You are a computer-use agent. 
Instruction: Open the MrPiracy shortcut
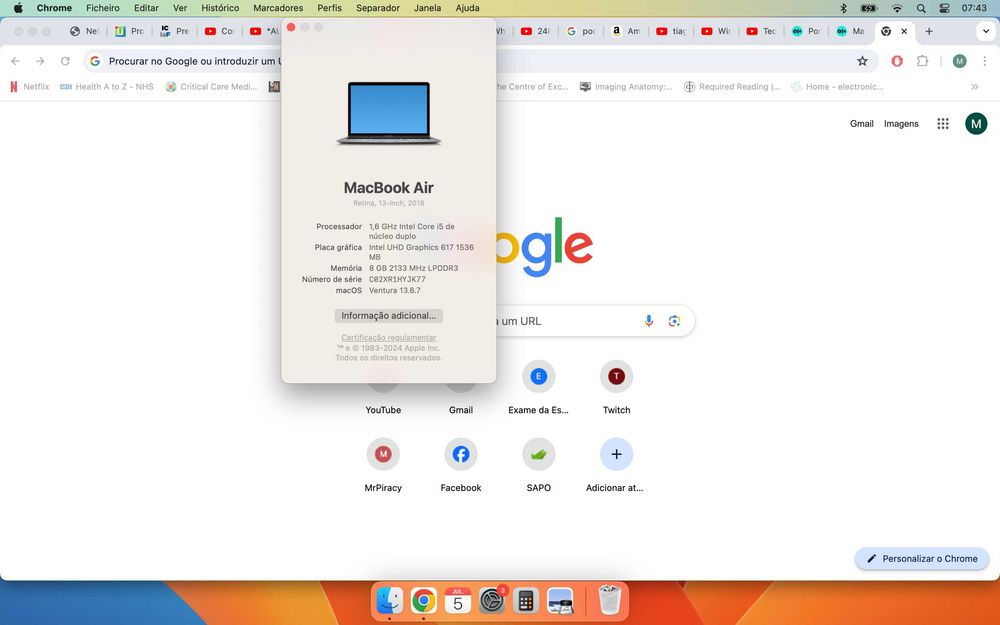(383, 466)
